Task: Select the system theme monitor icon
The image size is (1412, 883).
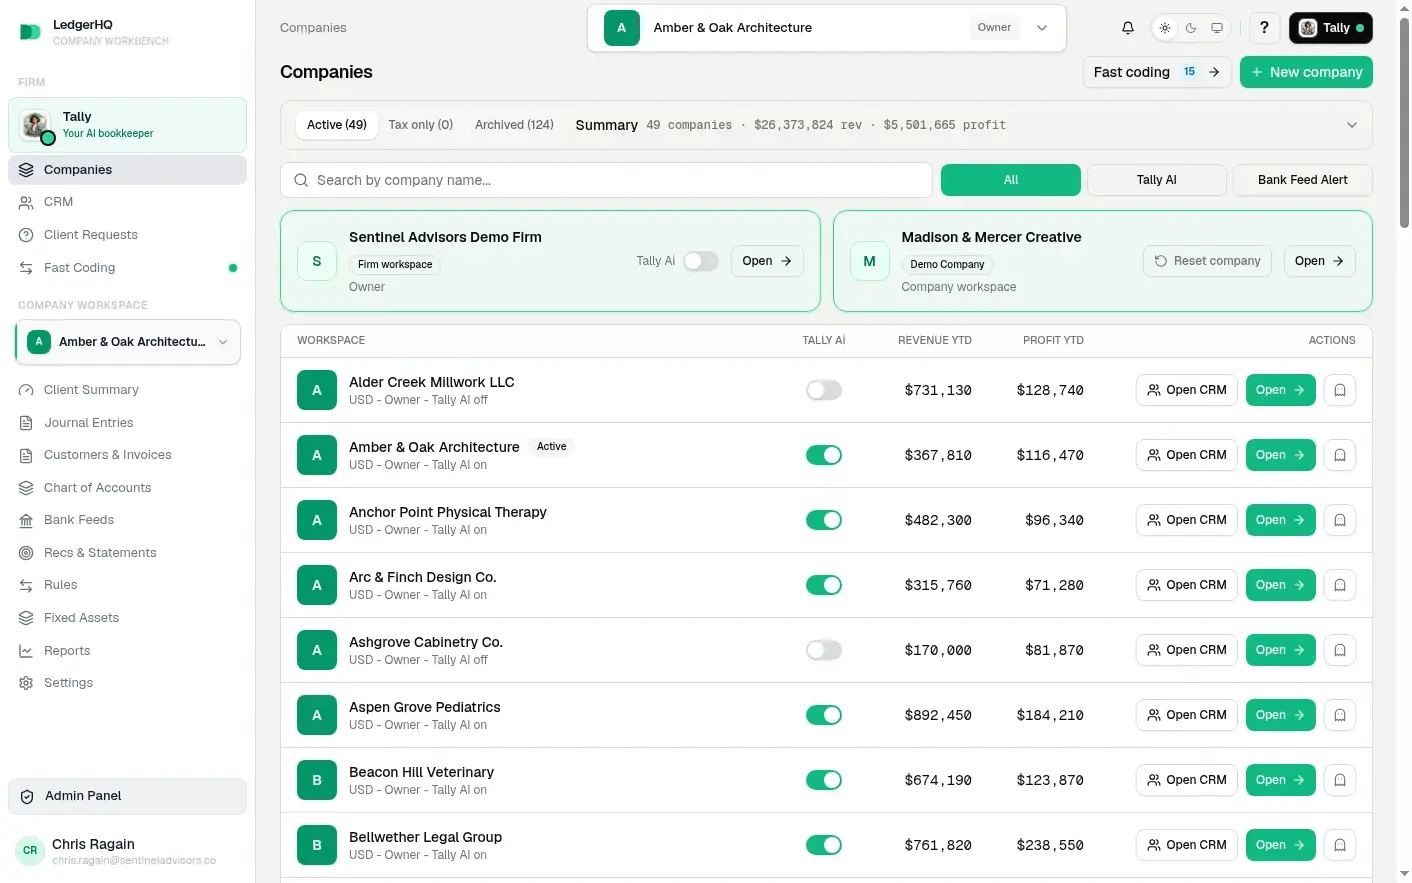Action: pyautogui.click(x=1217, y=28)
